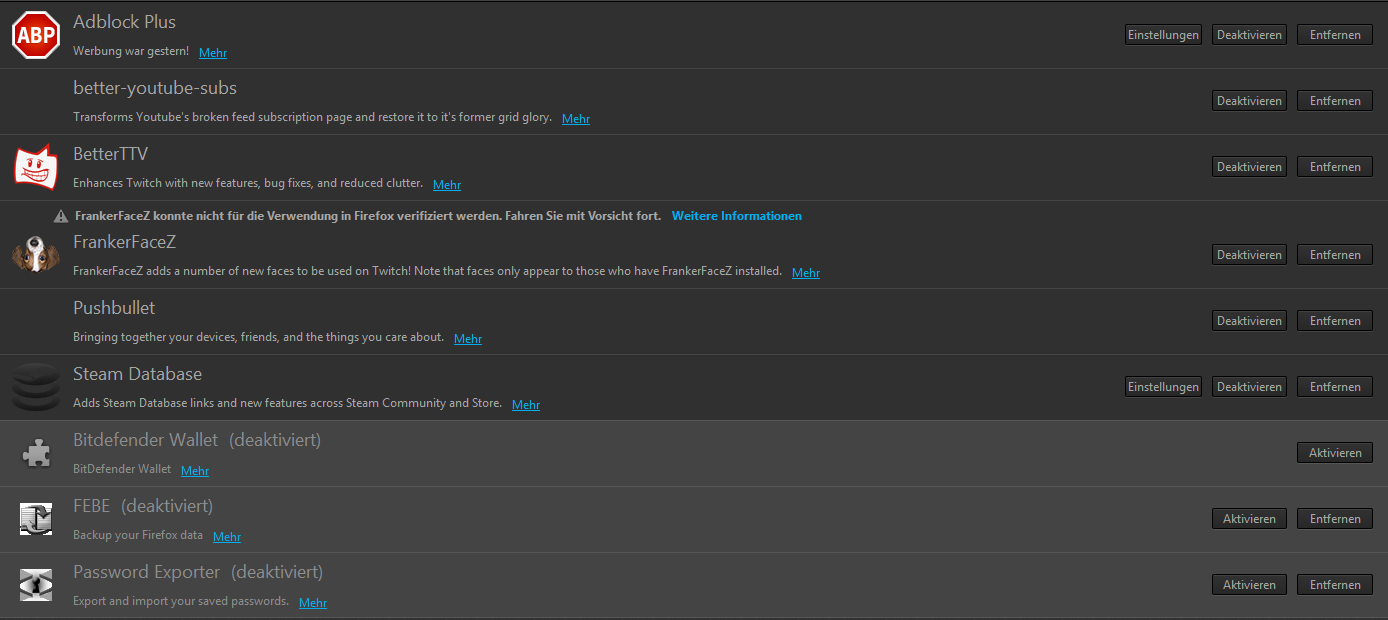The image size is (1388, 620).
Task: Deactivate Adblock Plus
Action: click(1249, 35)
